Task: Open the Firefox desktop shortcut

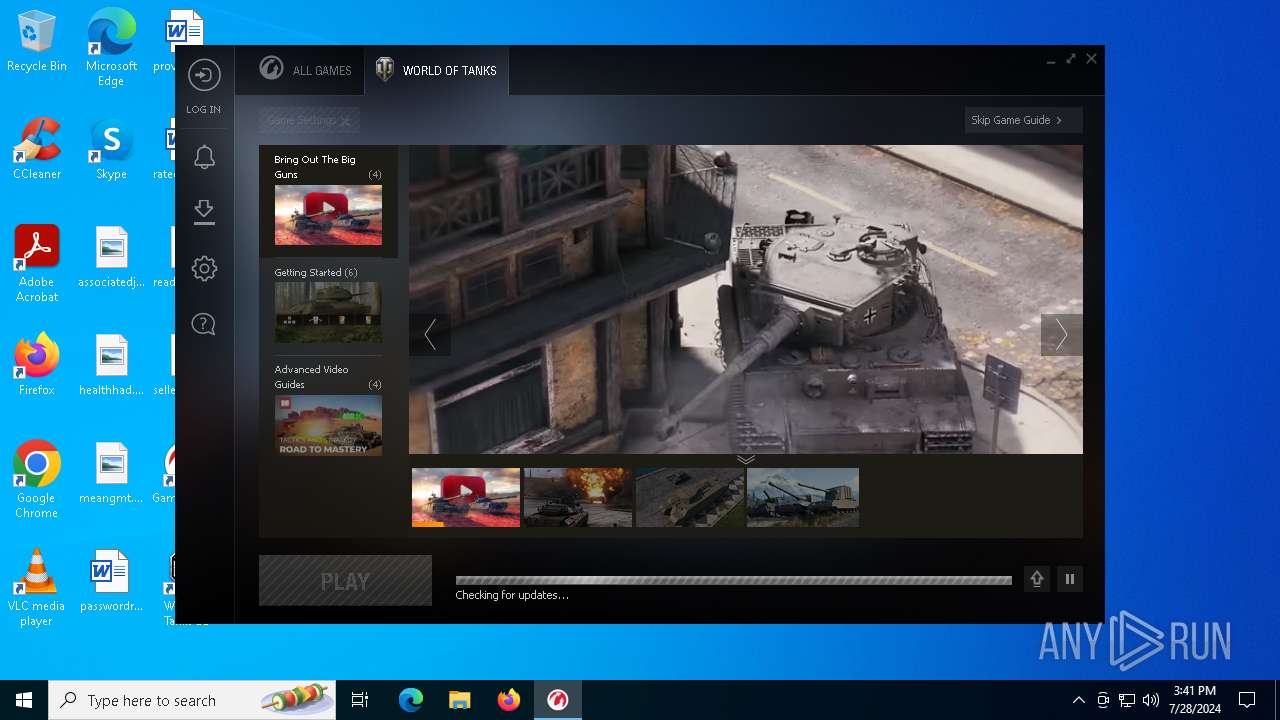Action: tap(37, 365)
